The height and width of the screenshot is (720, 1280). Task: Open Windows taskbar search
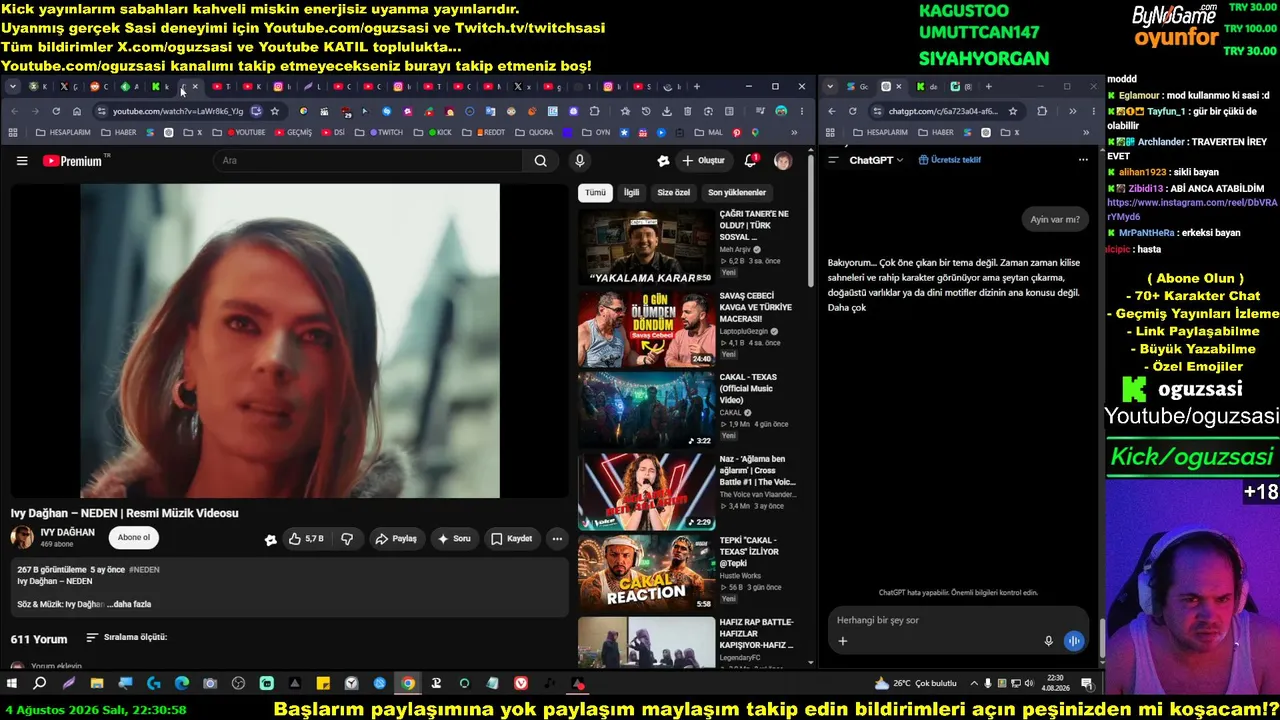40,684
